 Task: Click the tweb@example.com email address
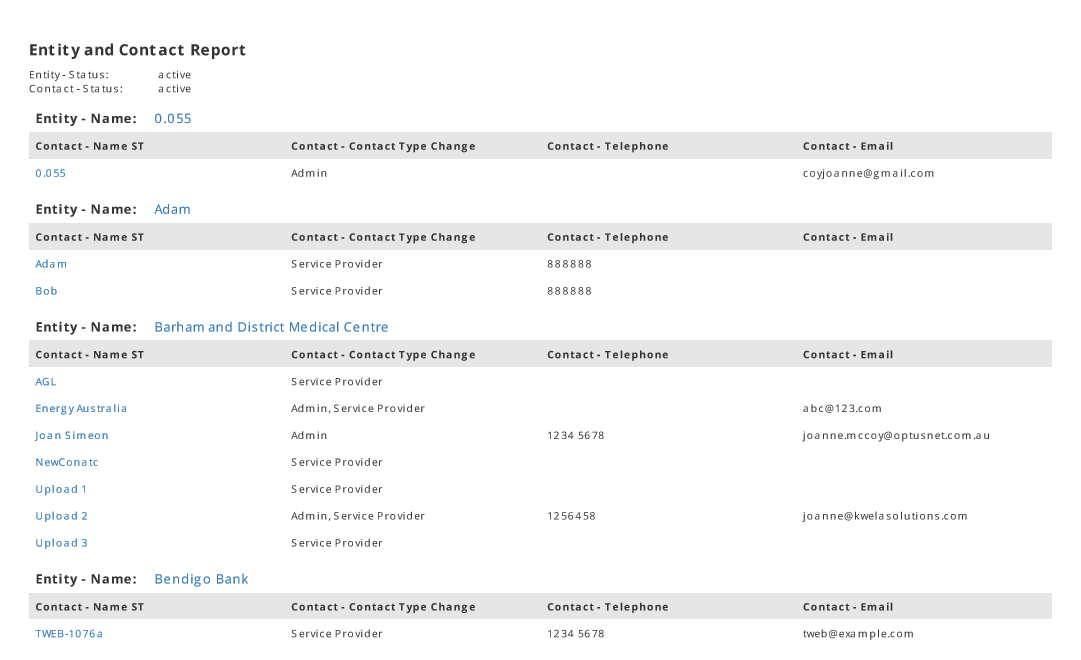coord(858,634)
